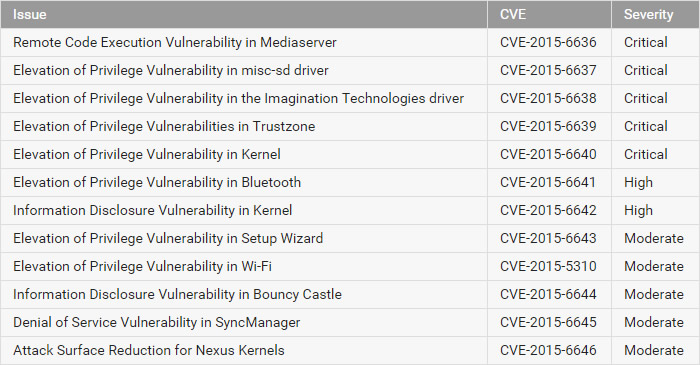The height and width of the screenshot is (365, 700).
Task: Click CVE-2015-6641 Bluetooth CVE
Action: tap(548, 182)
